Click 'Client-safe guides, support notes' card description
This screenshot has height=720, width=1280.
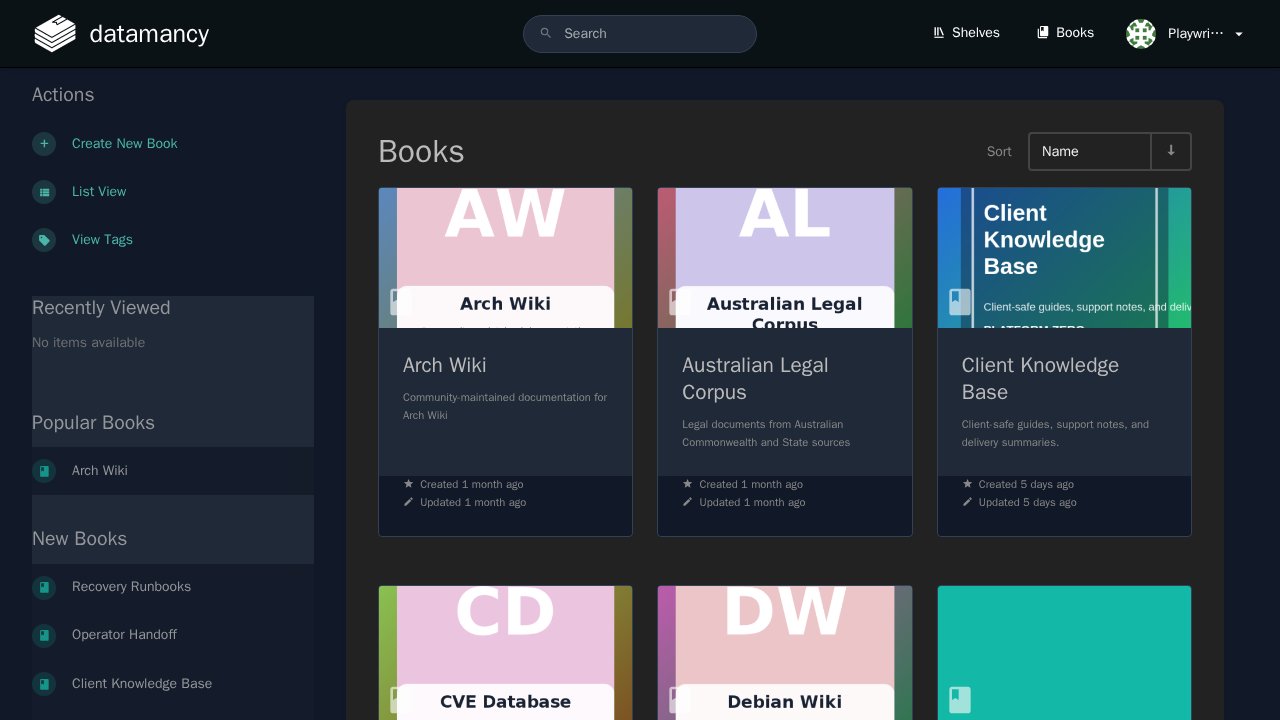click(x=1055, y=433)
